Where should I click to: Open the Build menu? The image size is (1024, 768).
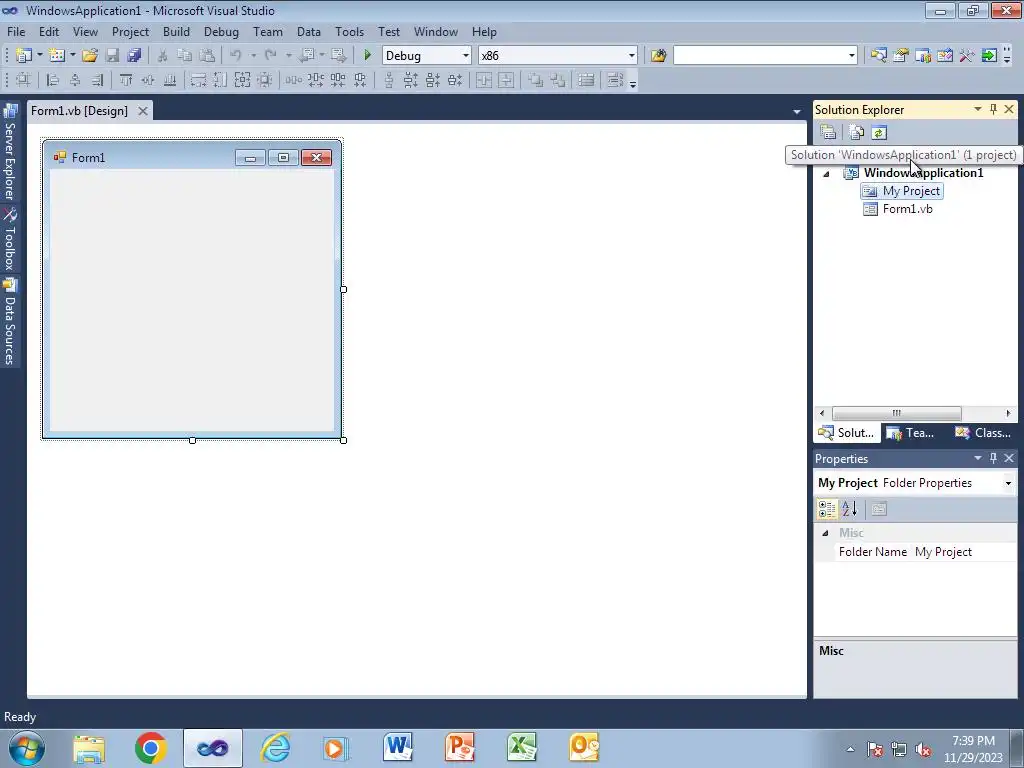click(x=176, y=31)
